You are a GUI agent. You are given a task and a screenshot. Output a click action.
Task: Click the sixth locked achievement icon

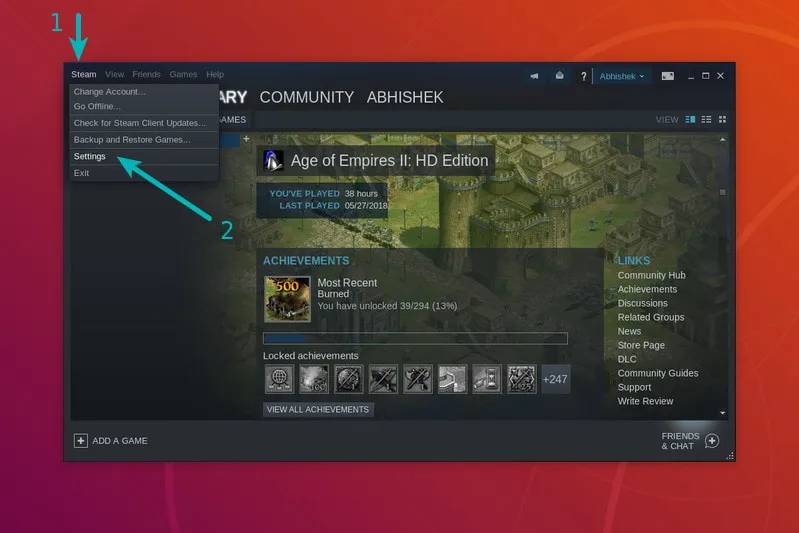(x=452, y=379)
